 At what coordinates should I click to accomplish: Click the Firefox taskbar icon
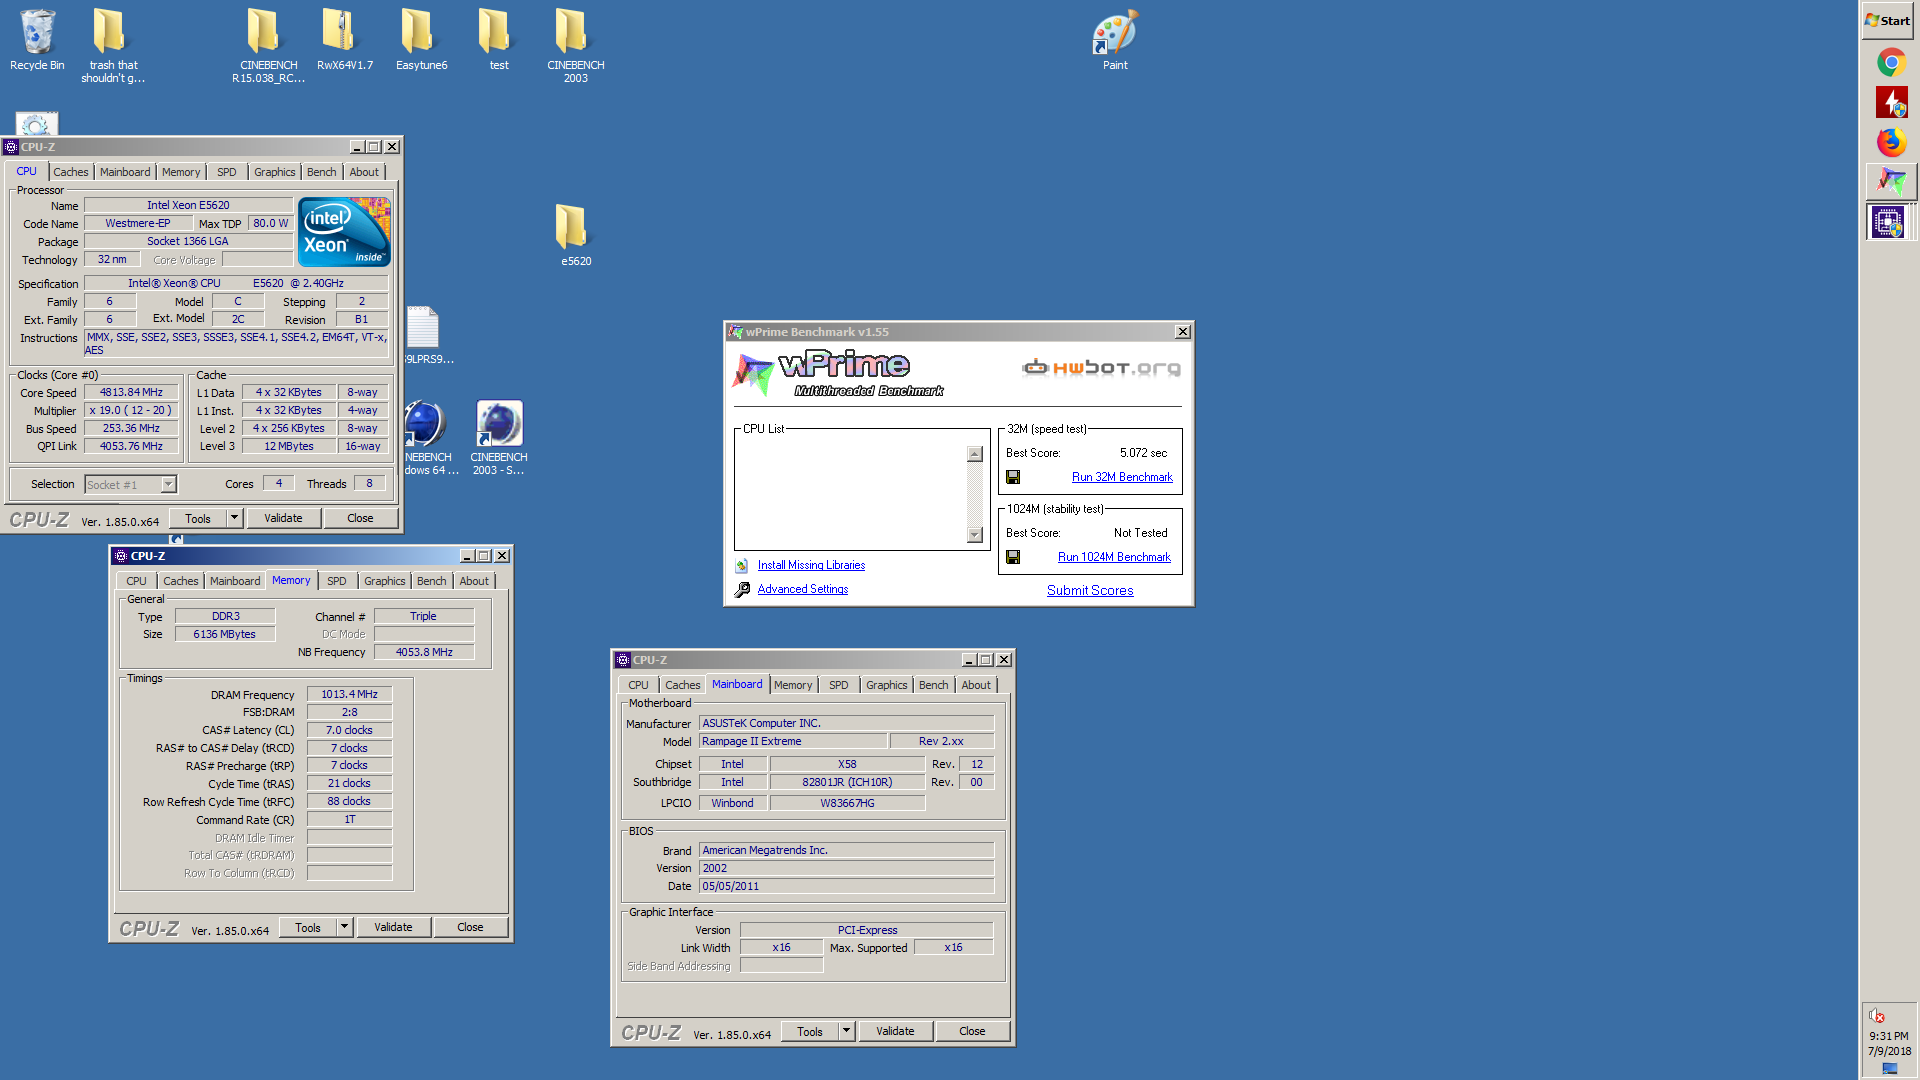point(1890,142)
